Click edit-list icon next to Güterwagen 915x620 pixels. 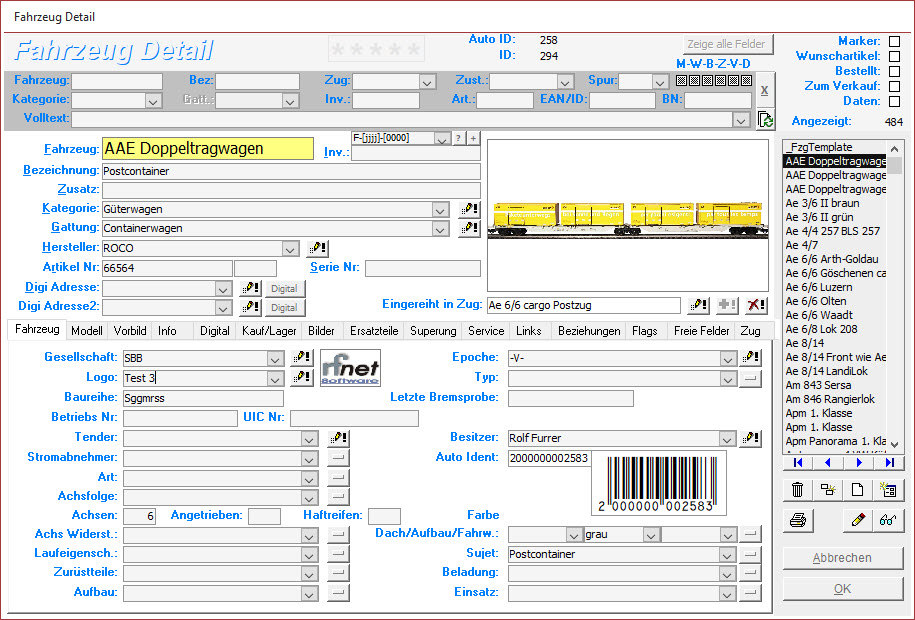pyautogui.click(x=469, y=209)
